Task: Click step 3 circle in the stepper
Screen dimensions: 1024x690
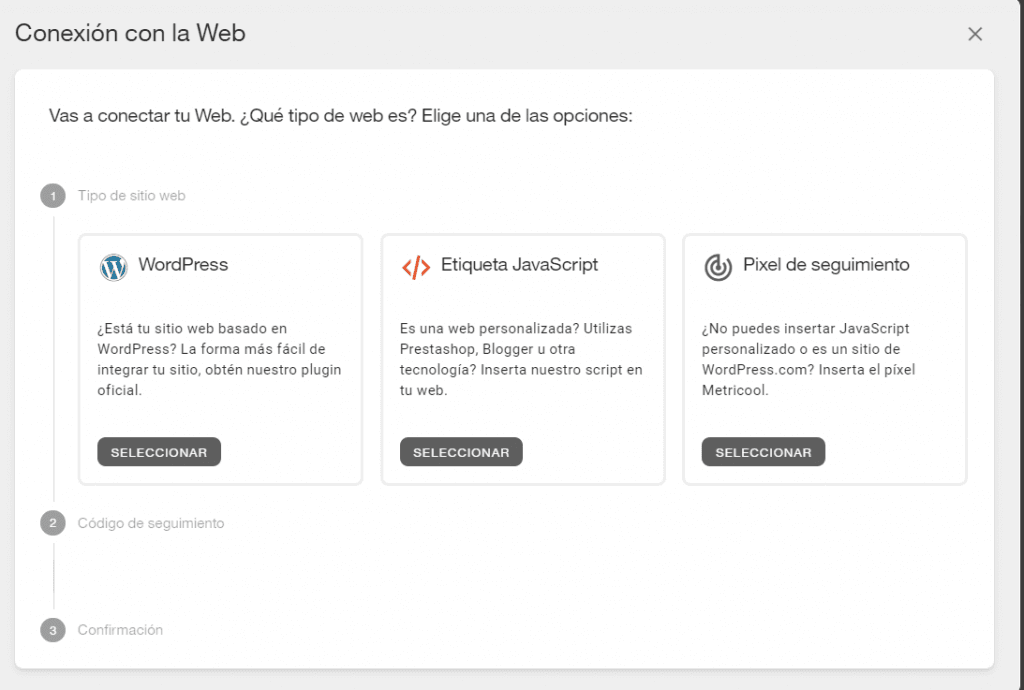Action: [x=53, y=630]
